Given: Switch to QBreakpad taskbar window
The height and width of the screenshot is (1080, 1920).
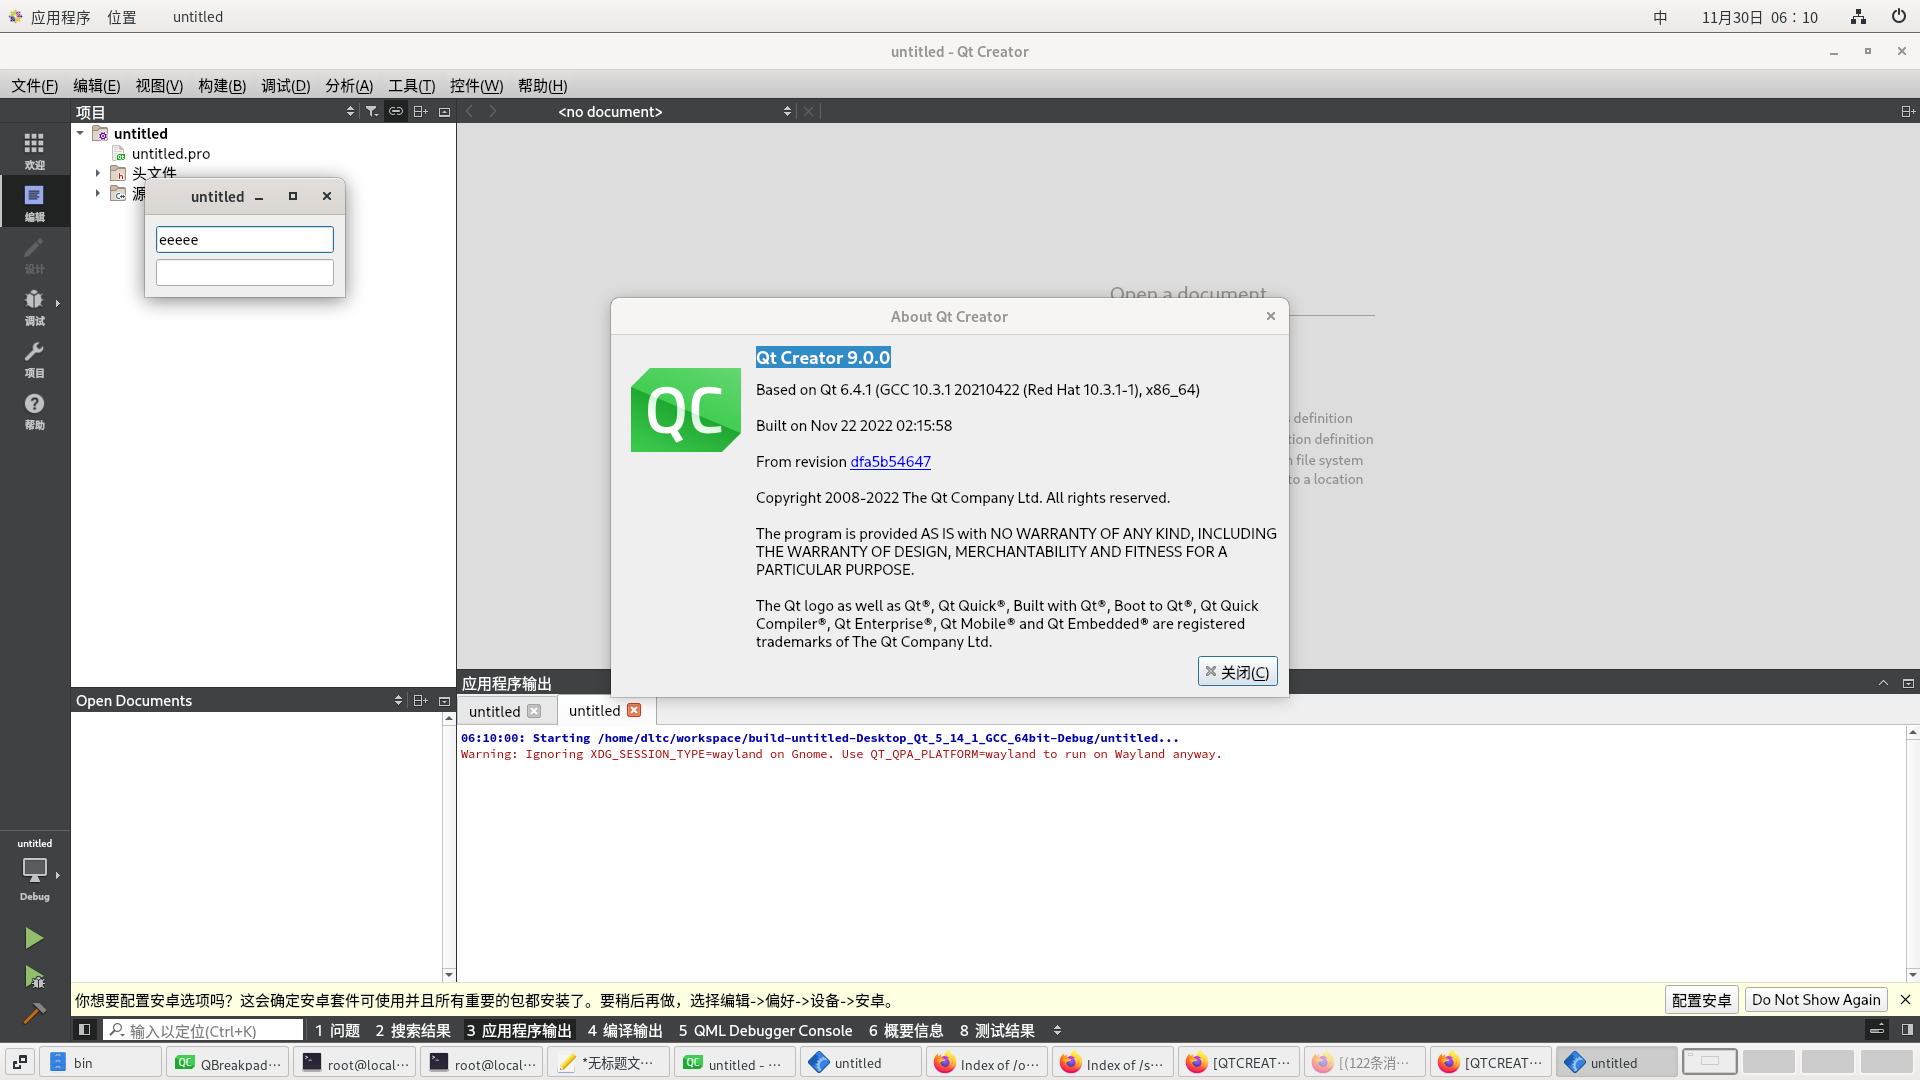Looking at the screenshot, I should pos(229,1063).
